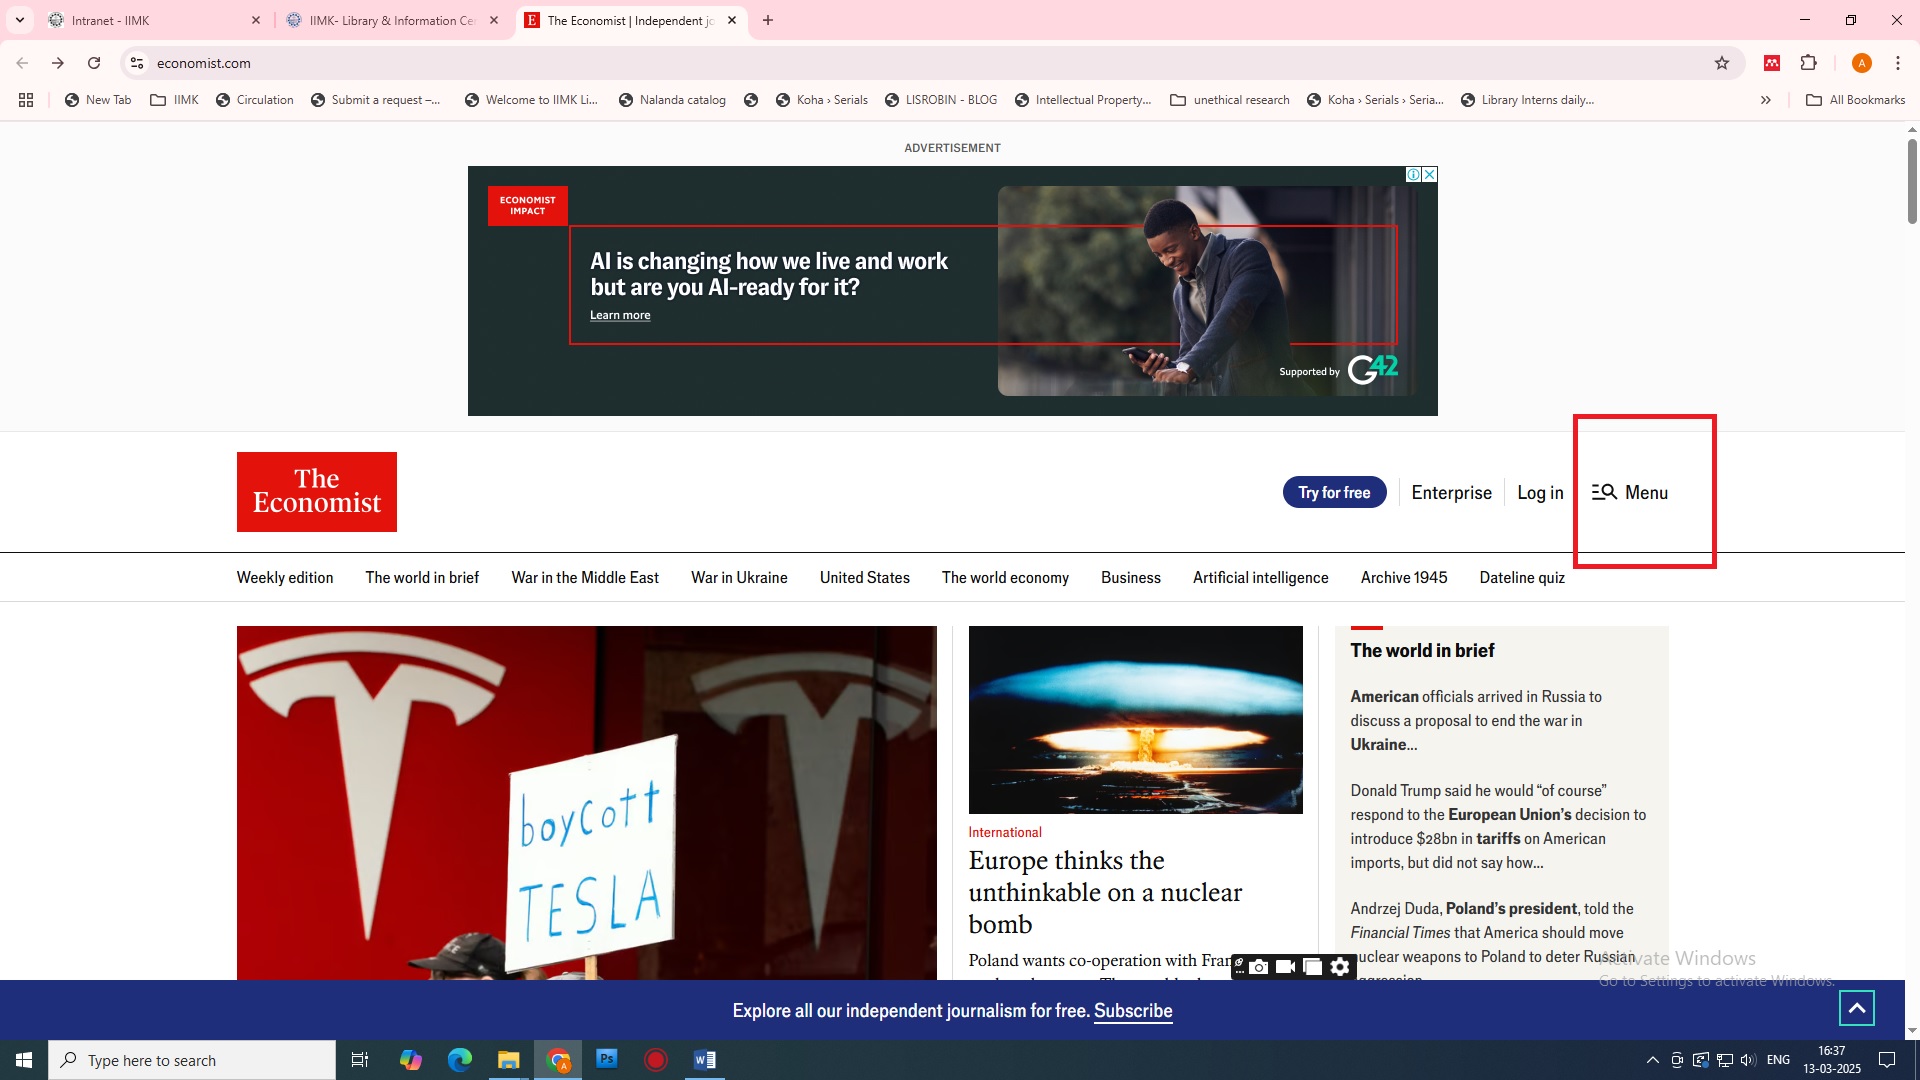Open Chrome extensions puzzle icon
This screenshot has height=1080, width=1920.
coord(1808,63)
